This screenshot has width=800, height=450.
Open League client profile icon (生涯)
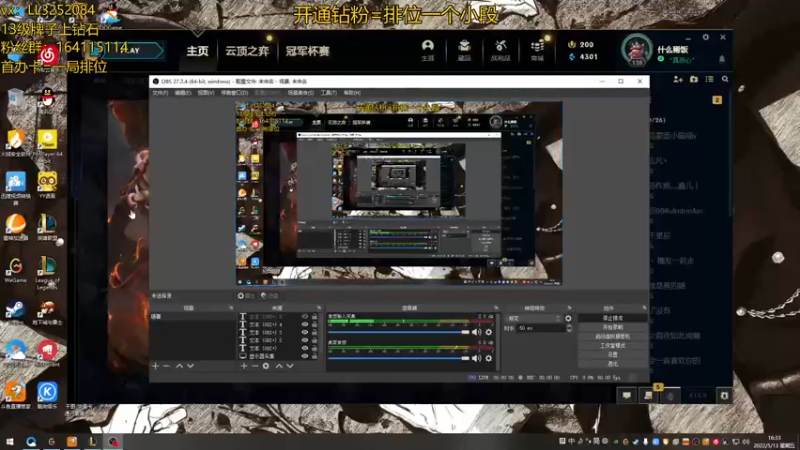point(428,51)
